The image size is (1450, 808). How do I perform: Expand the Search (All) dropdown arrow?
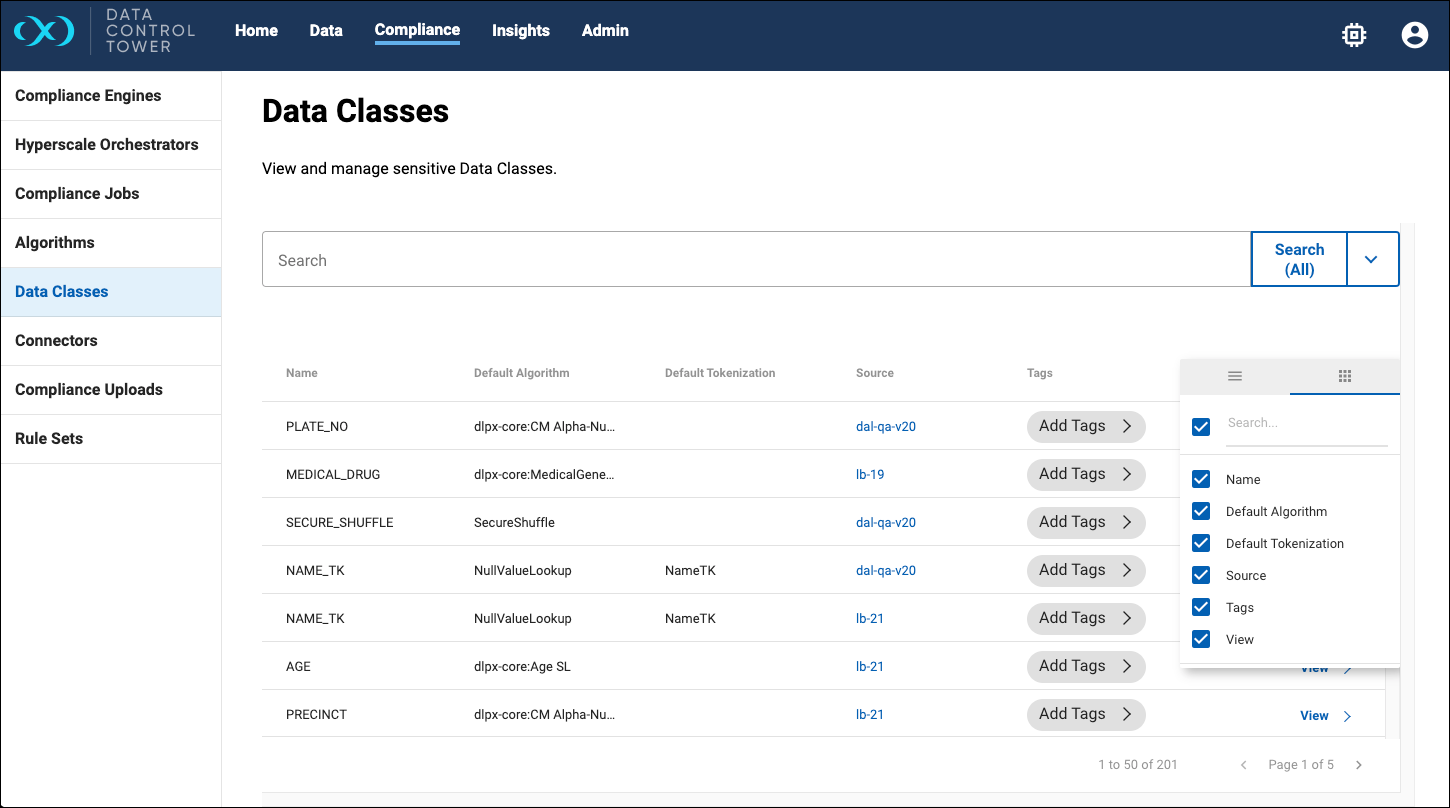[1371, 260]
